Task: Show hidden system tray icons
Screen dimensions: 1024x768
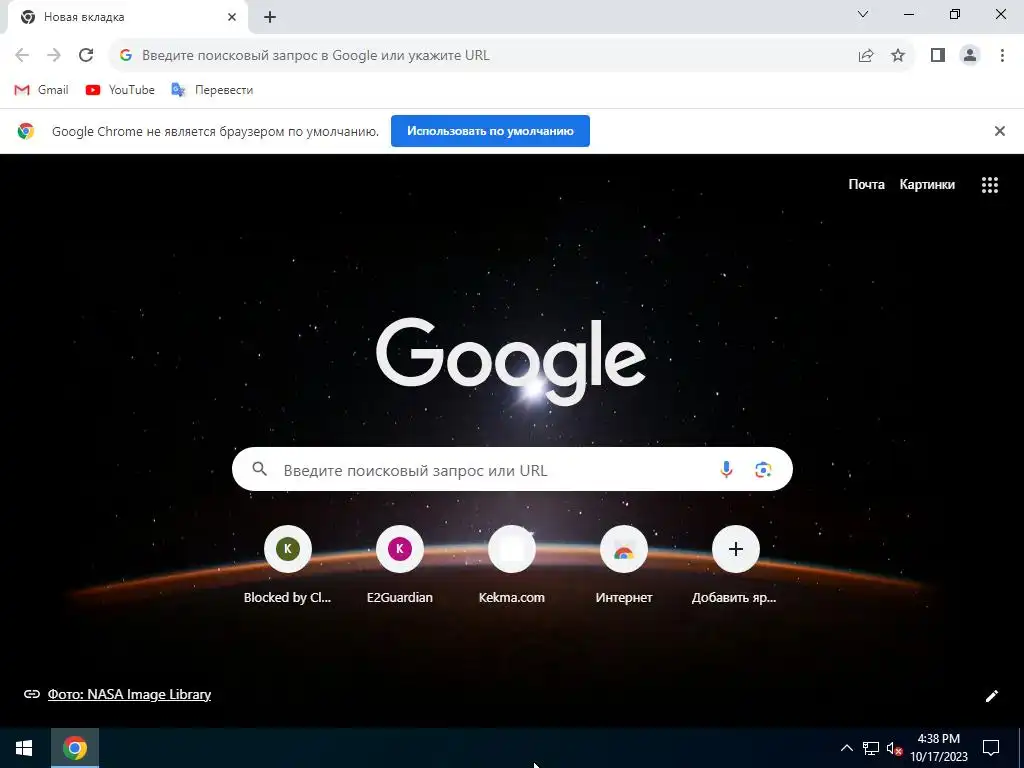Action: pos(846,748)
